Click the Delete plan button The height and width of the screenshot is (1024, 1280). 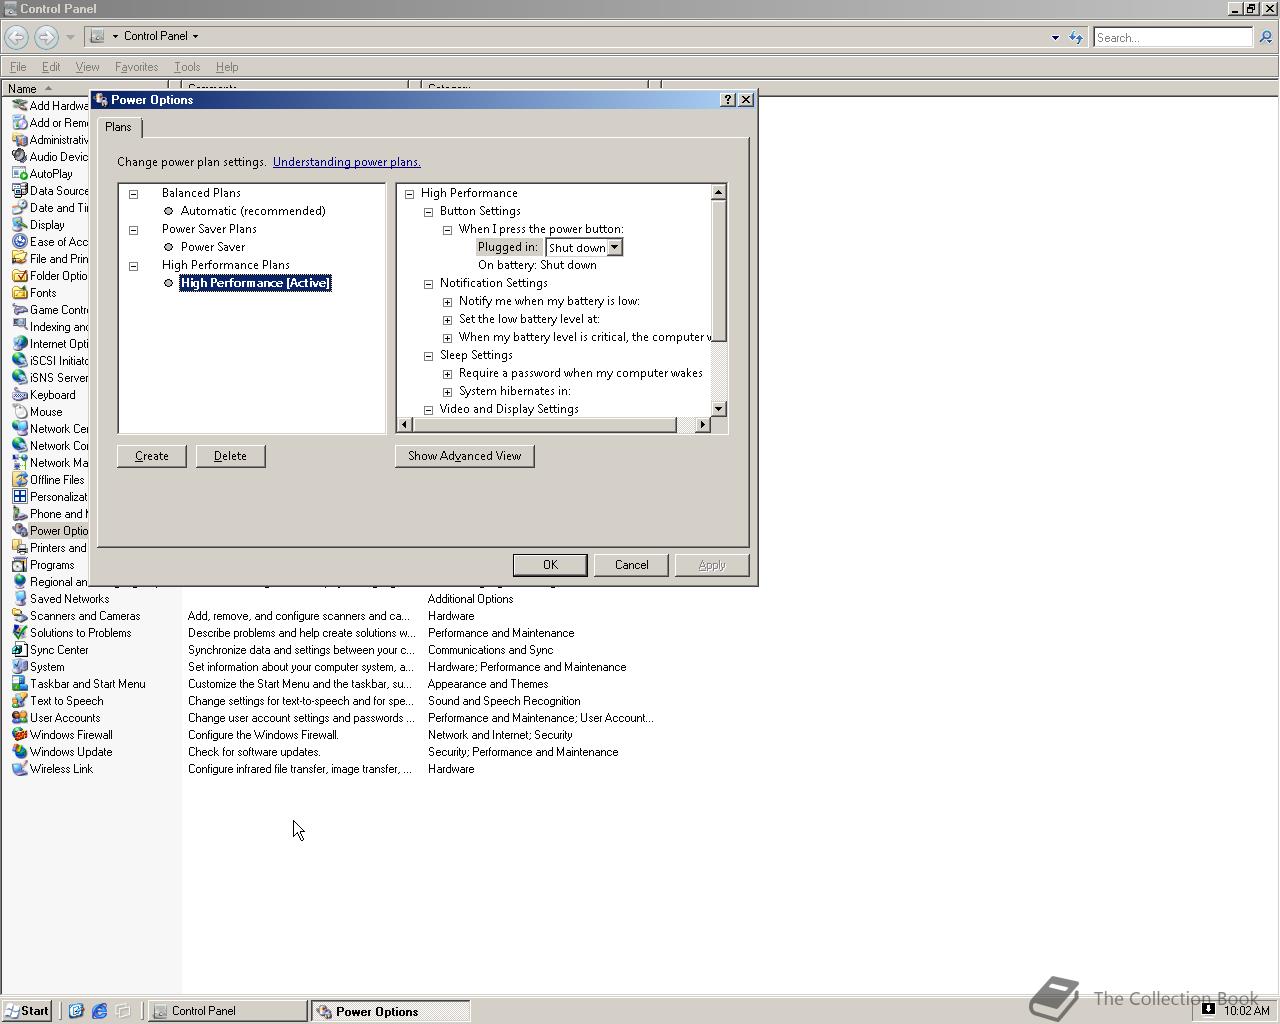point(230,456)
